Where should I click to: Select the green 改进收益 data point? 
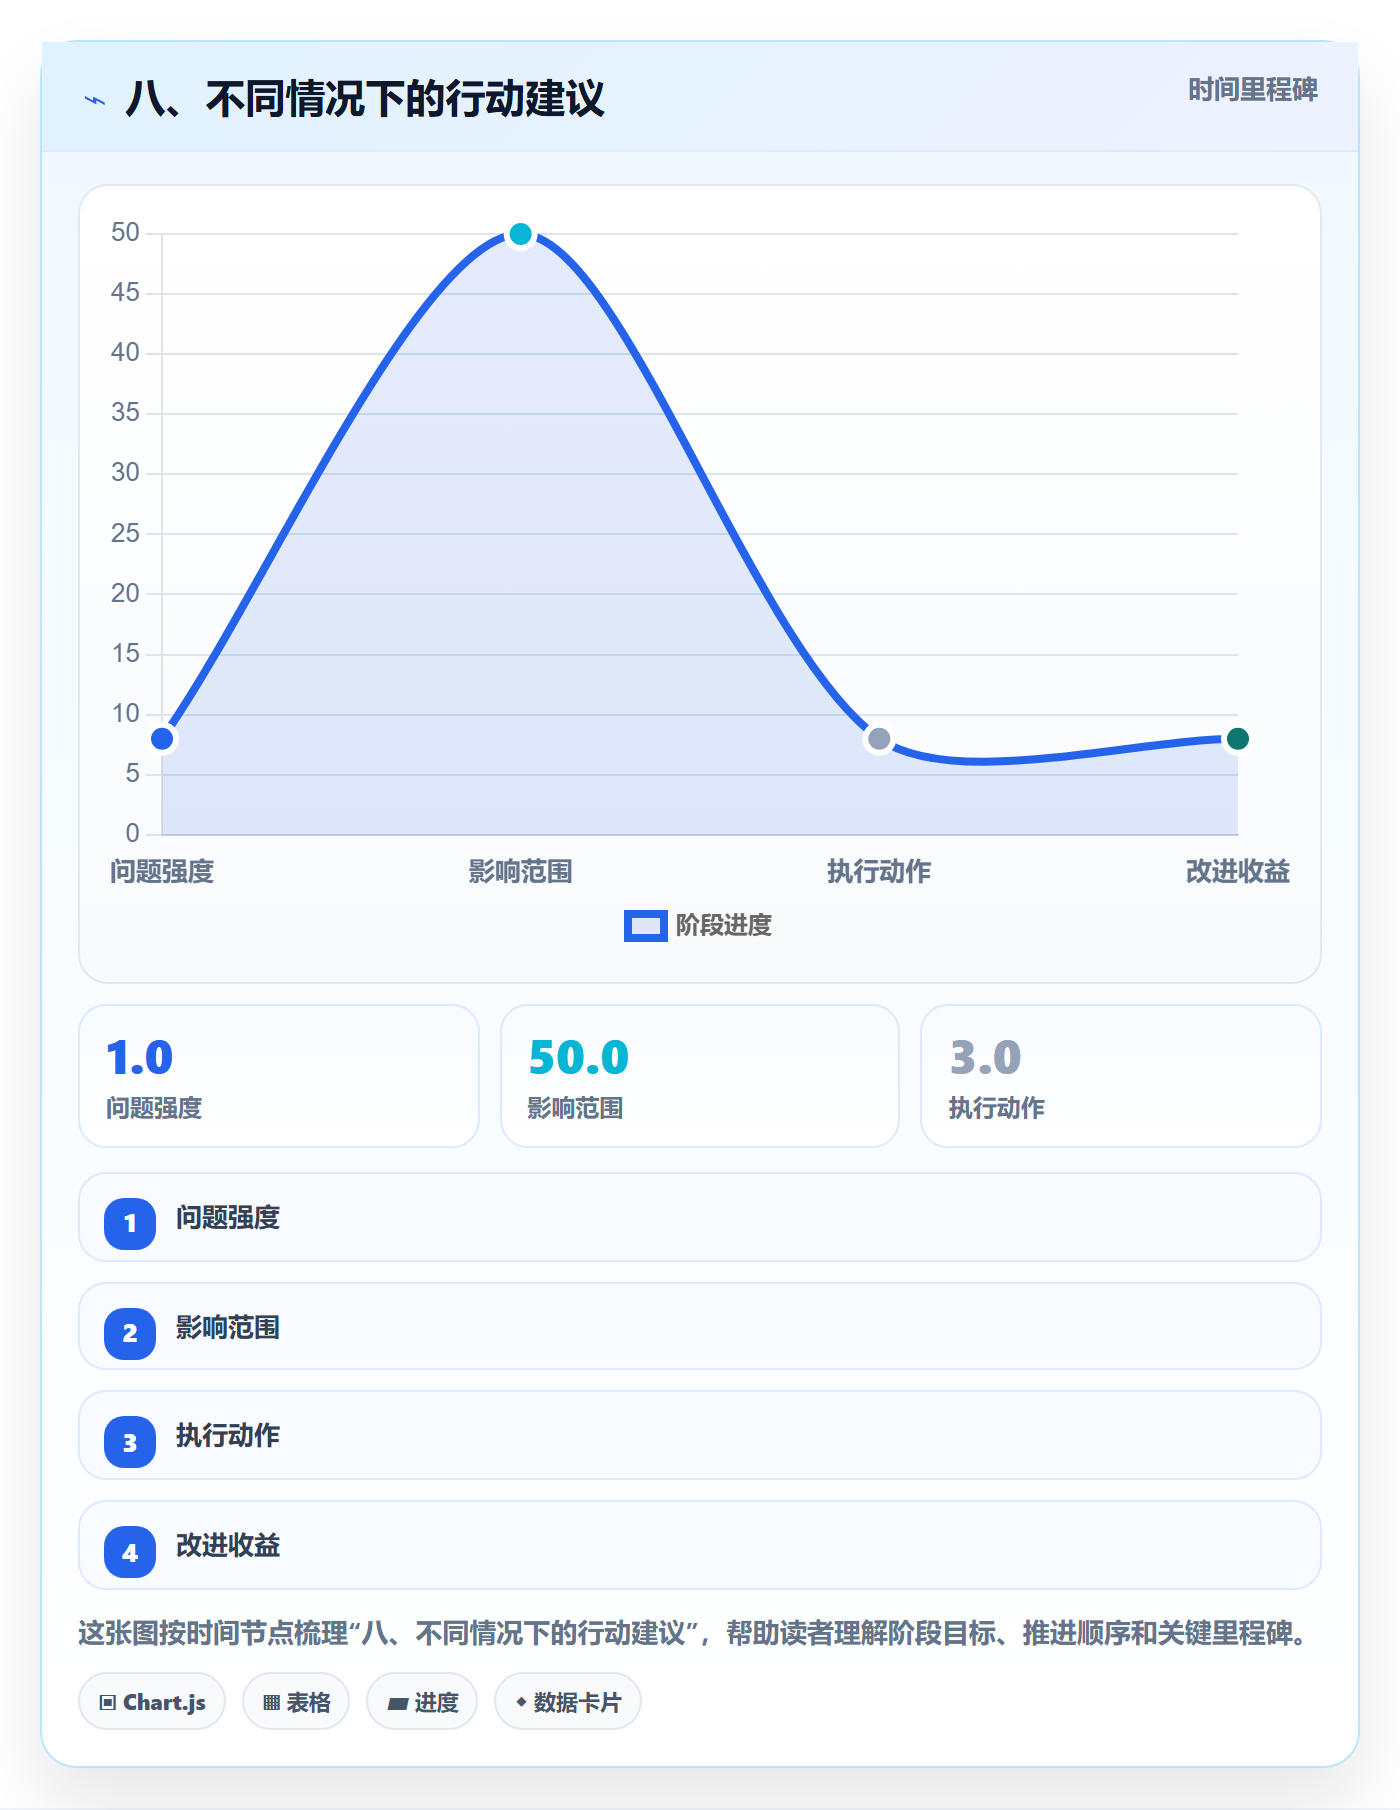[x=1237, y=739]
